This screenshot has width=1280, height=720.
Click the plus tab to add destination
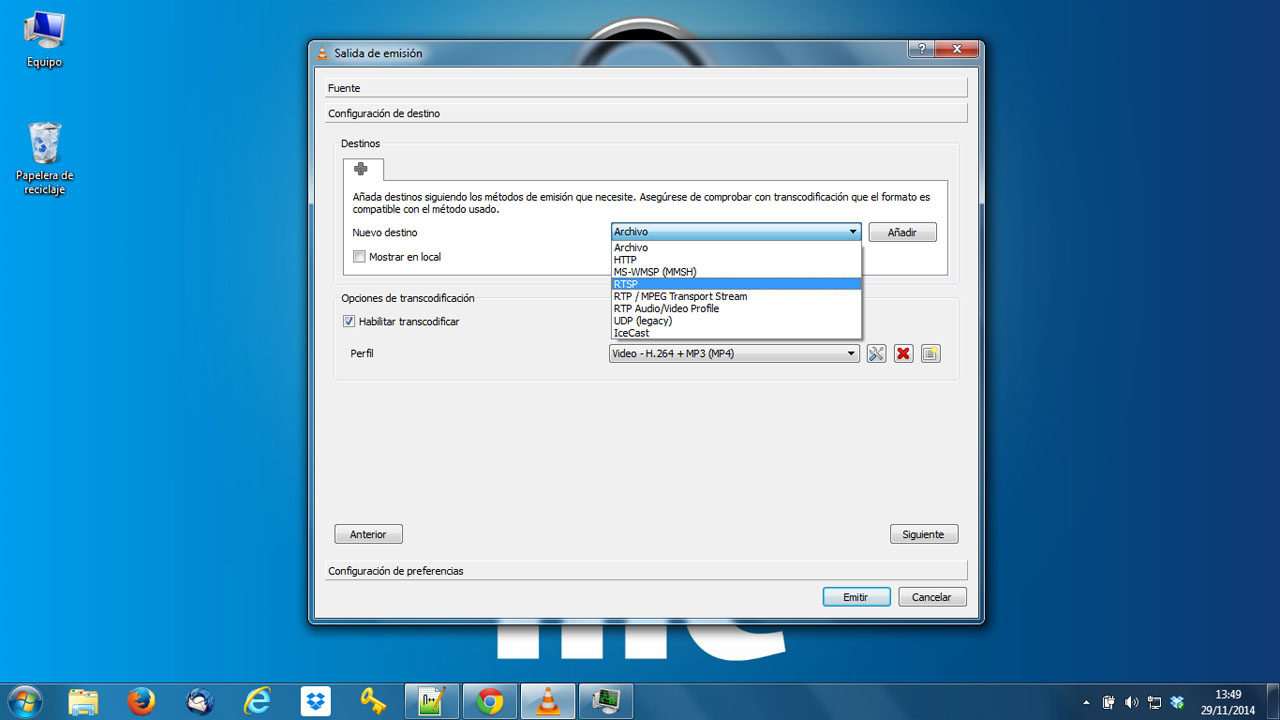(x=362, y=169)
